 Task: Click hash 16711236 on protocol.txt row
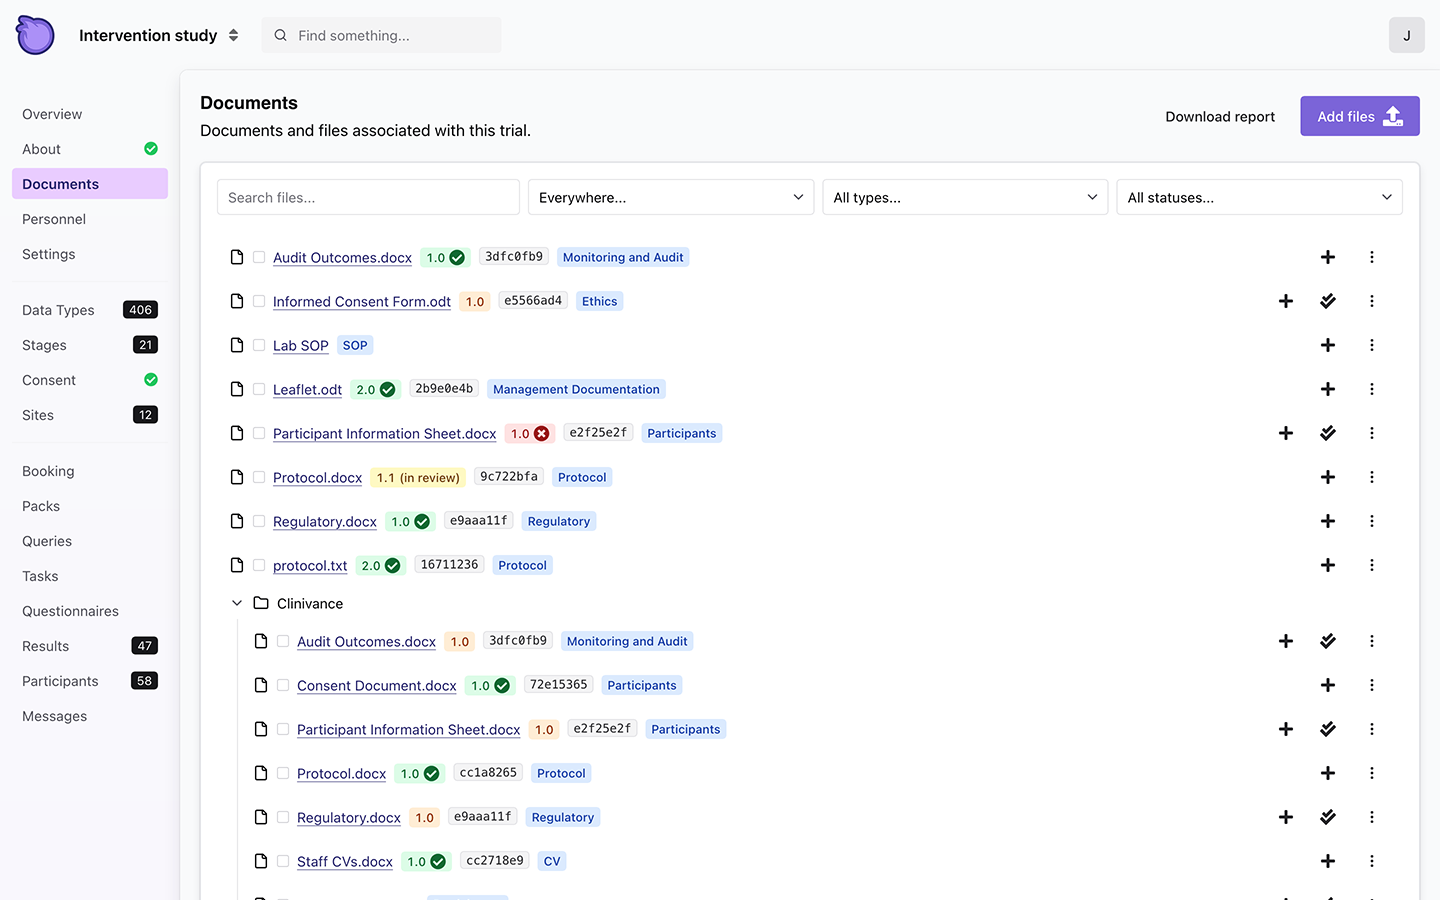tap(449, 565)
